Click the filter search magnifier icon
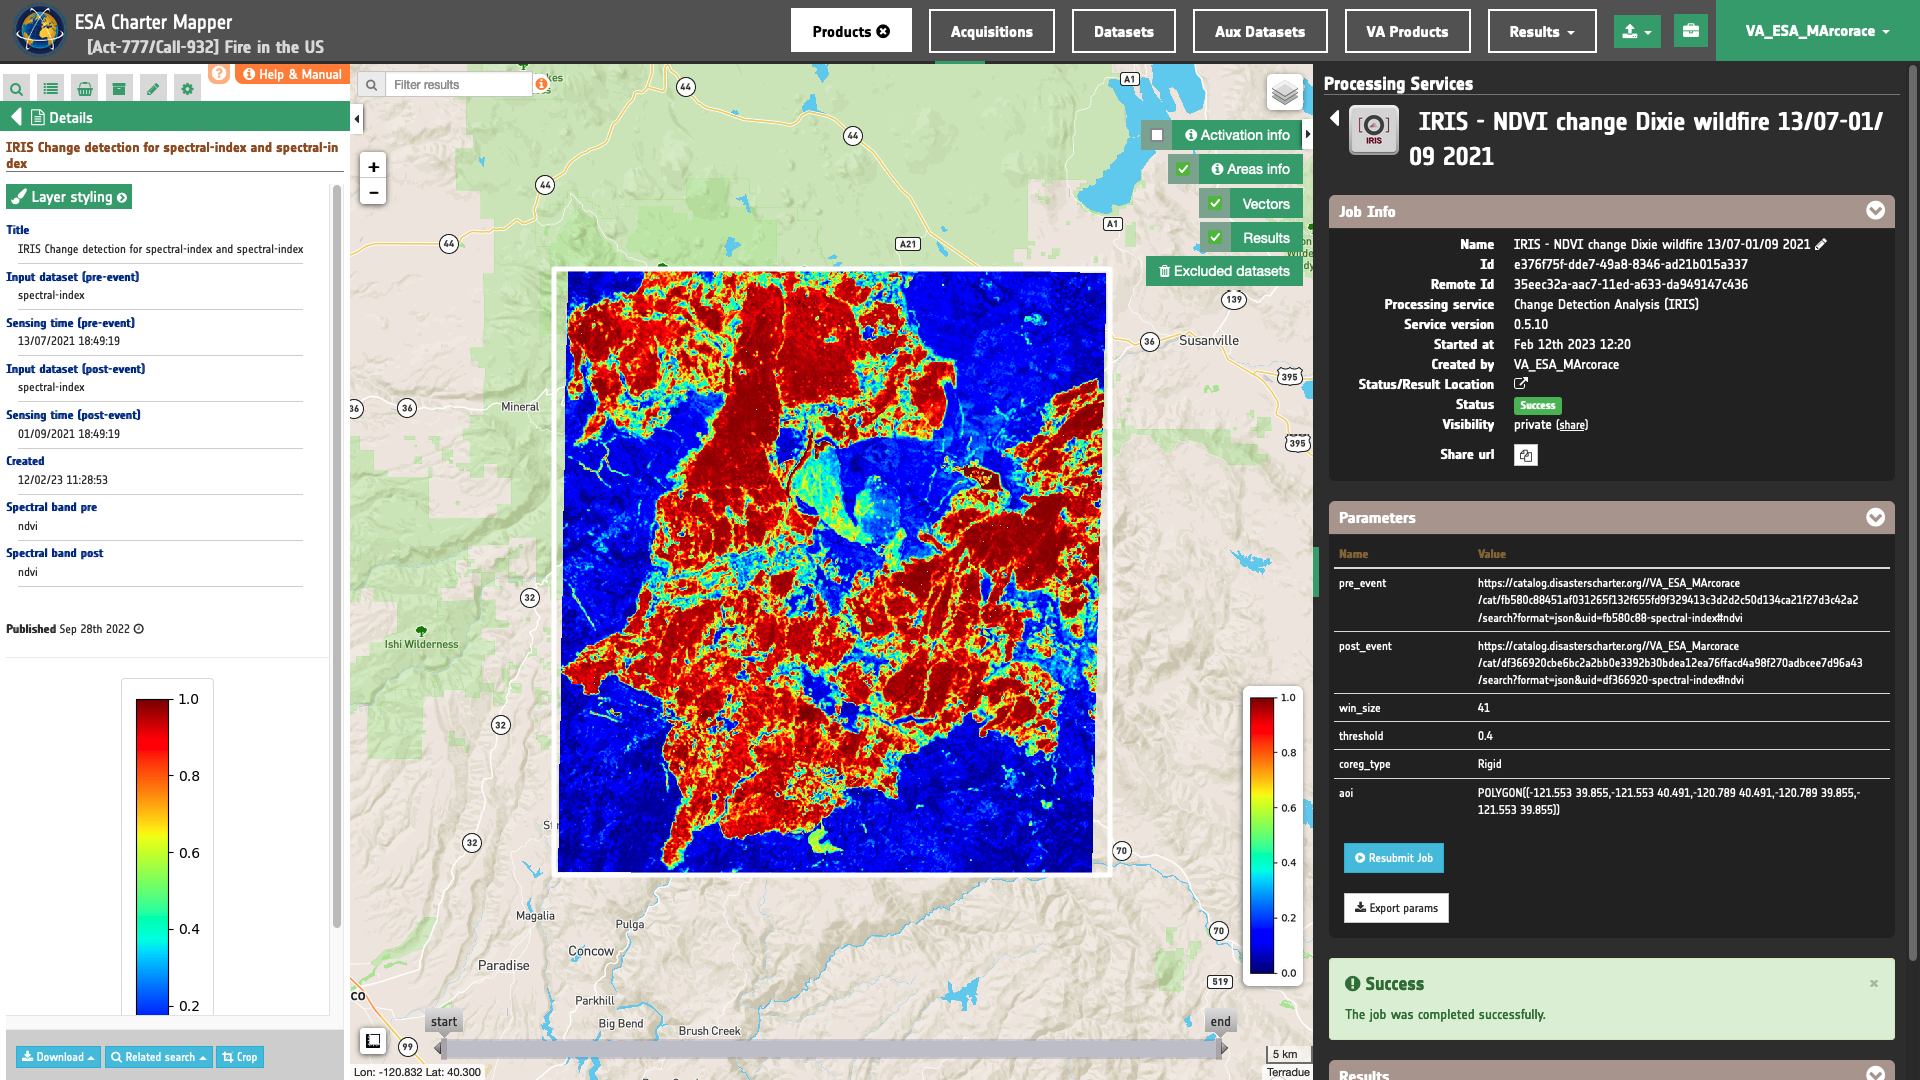The image size is (1920, 1080). 372,85
